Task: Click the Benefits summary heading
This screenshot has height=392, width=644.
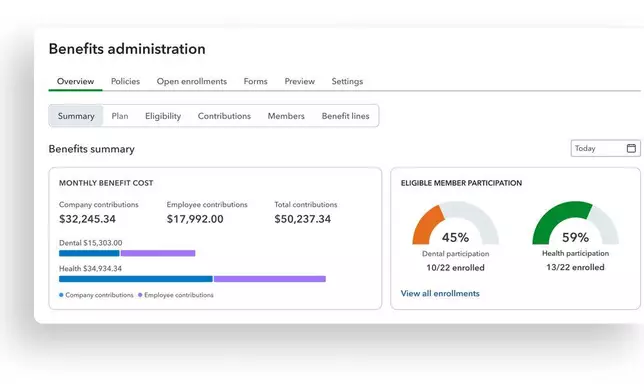Action: tap(92, 149)
